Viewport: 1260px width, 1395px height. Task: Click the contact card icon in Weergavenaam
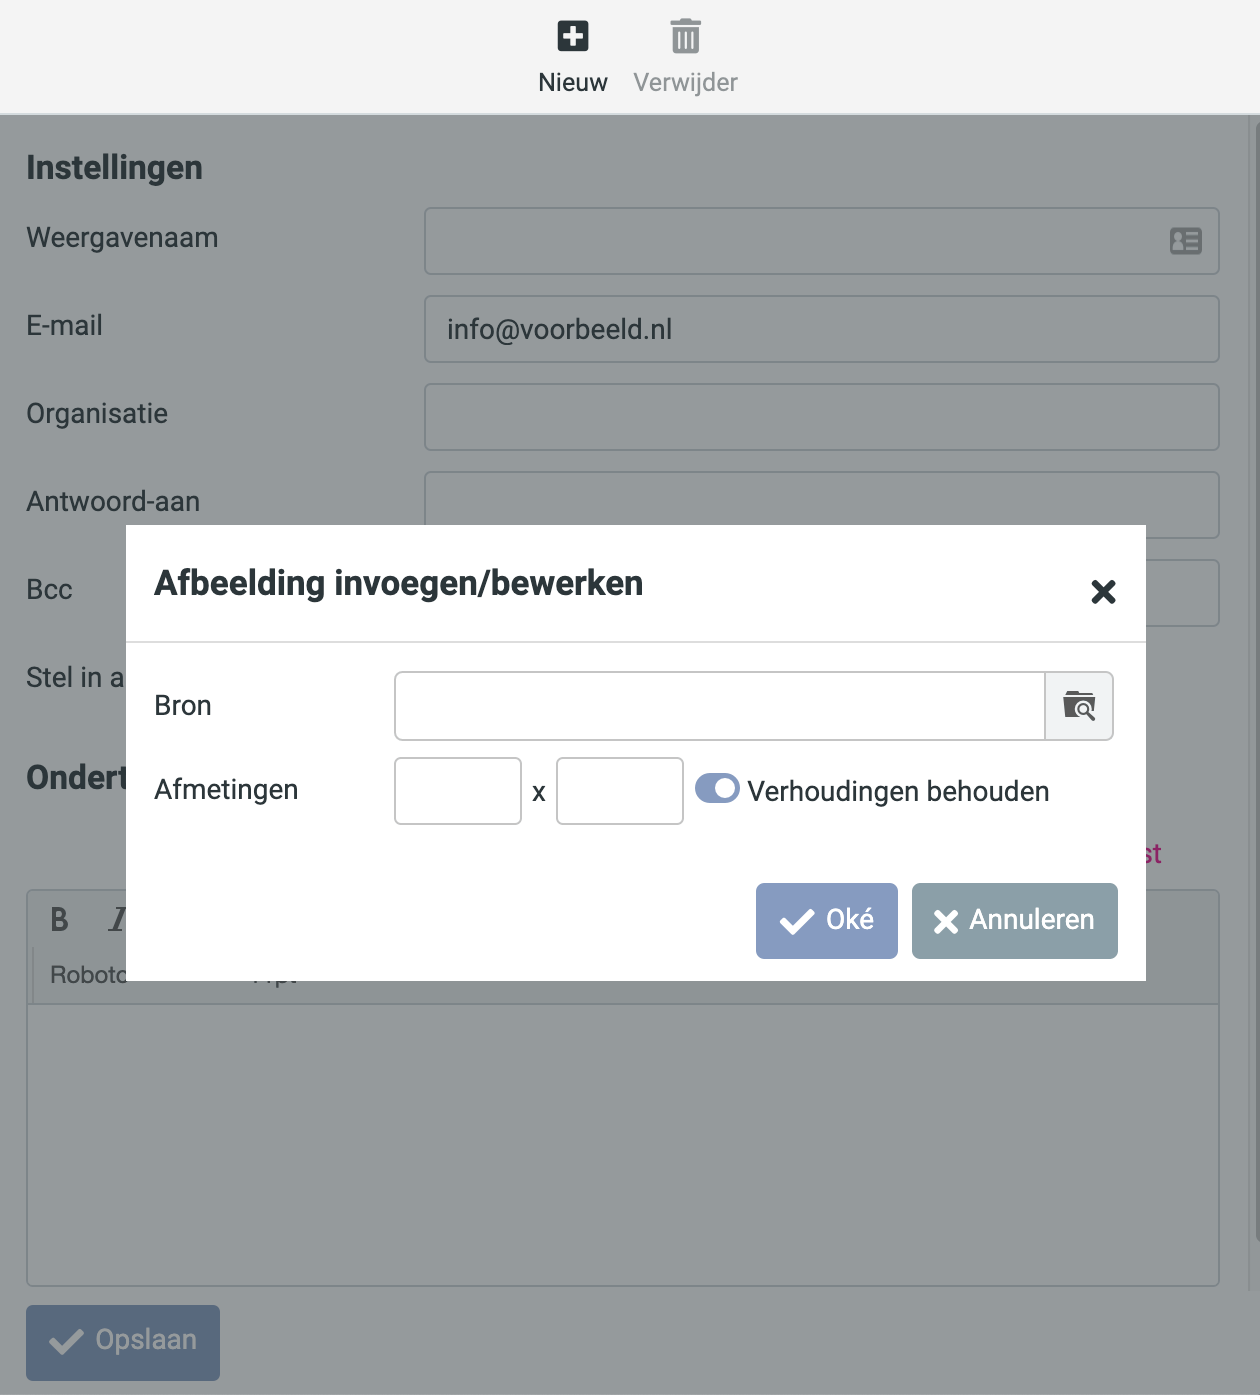click(1185, 241)
